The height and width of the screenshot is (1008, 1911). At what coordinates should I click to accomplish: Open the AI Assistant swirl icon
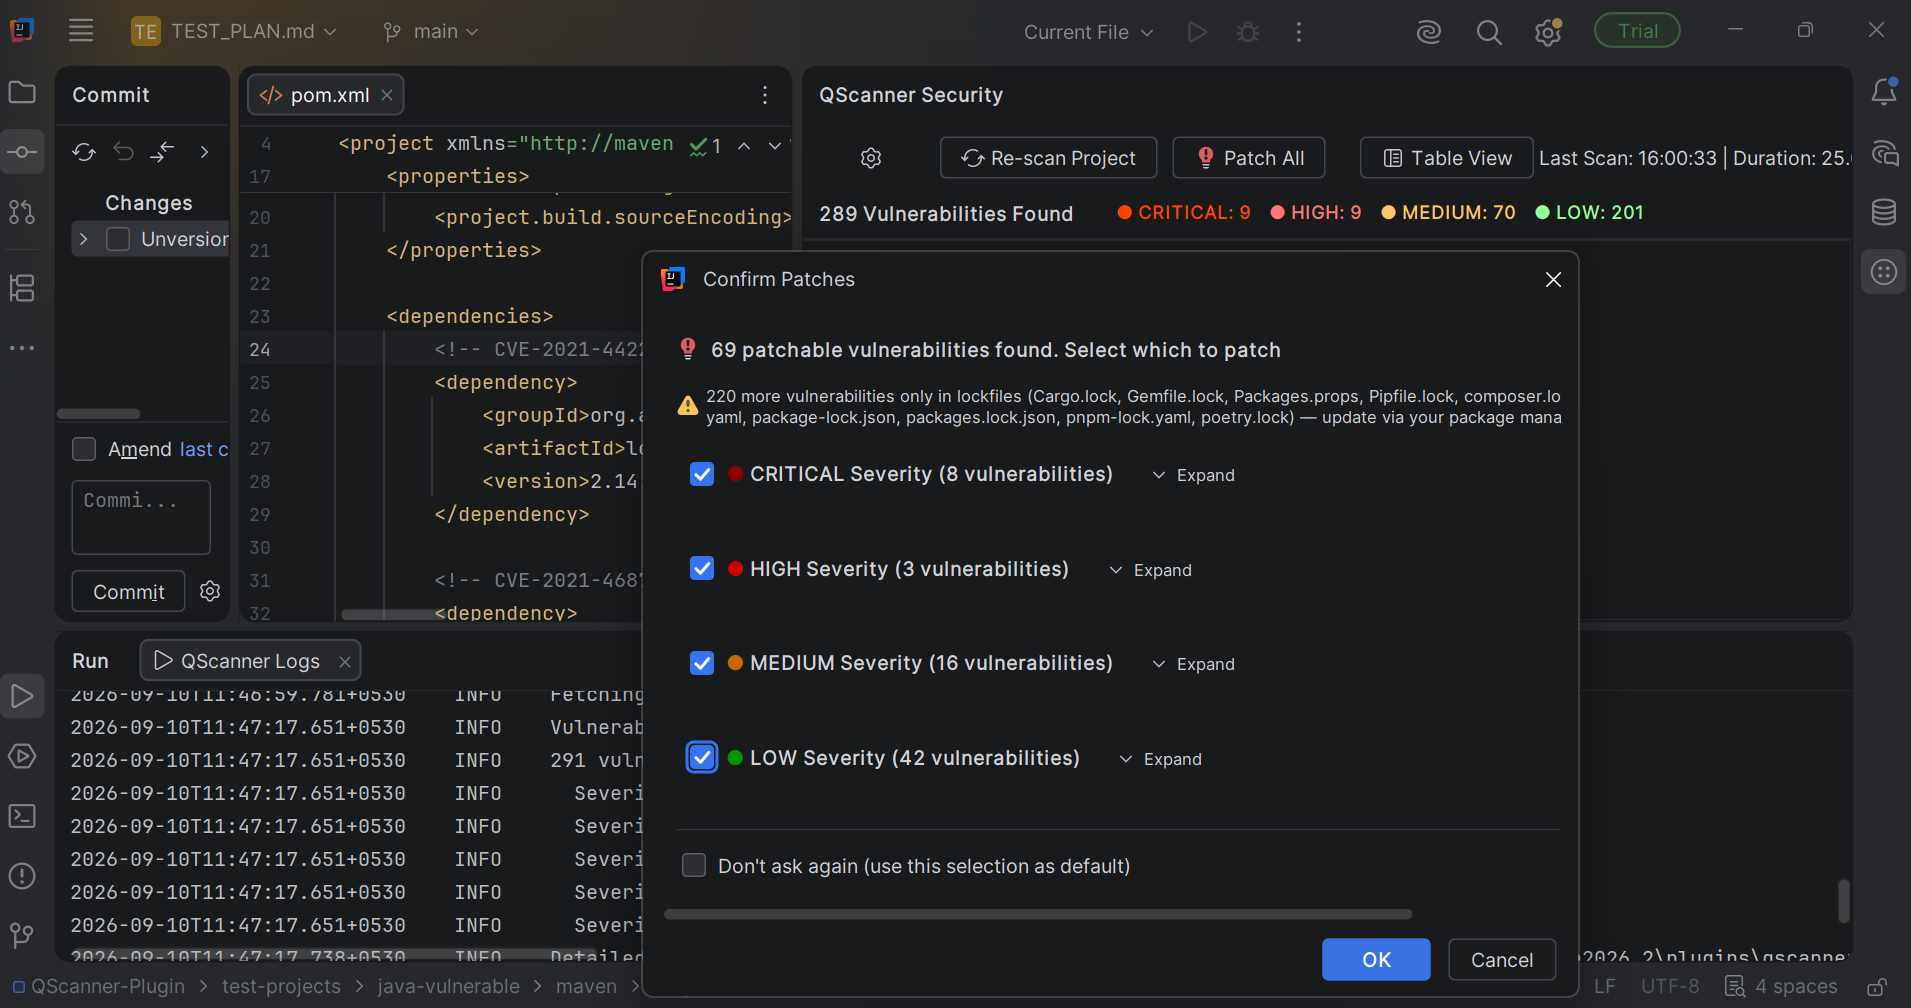[x=1429, y=32]
